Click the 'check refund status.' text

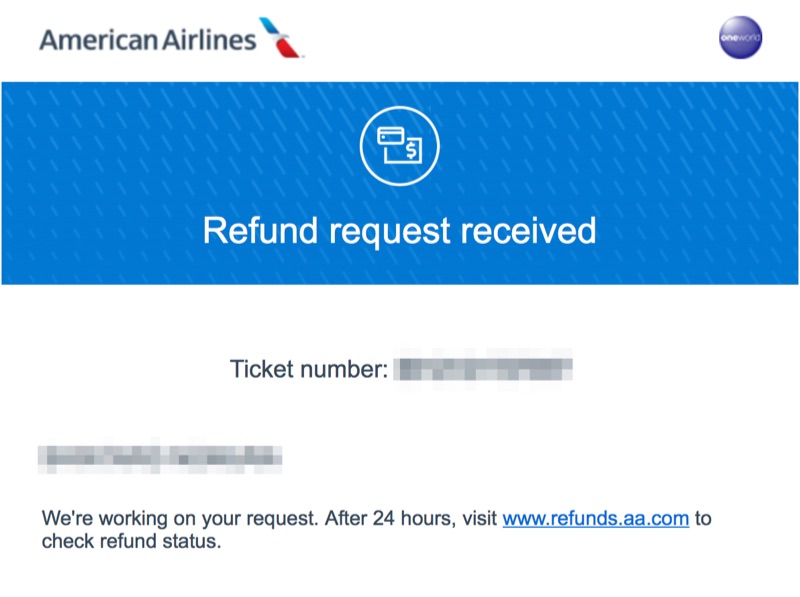(x=130, y=542)
